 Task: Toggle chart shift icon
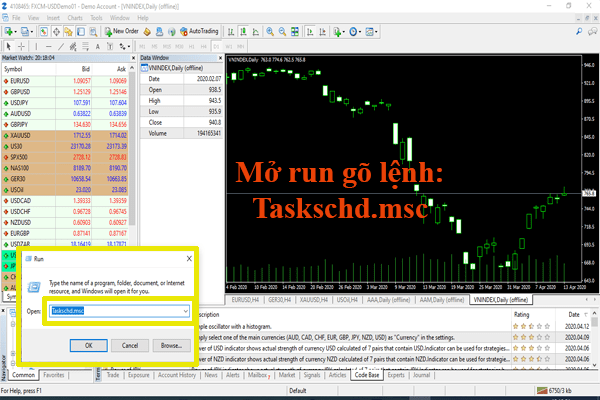(323, 32)
